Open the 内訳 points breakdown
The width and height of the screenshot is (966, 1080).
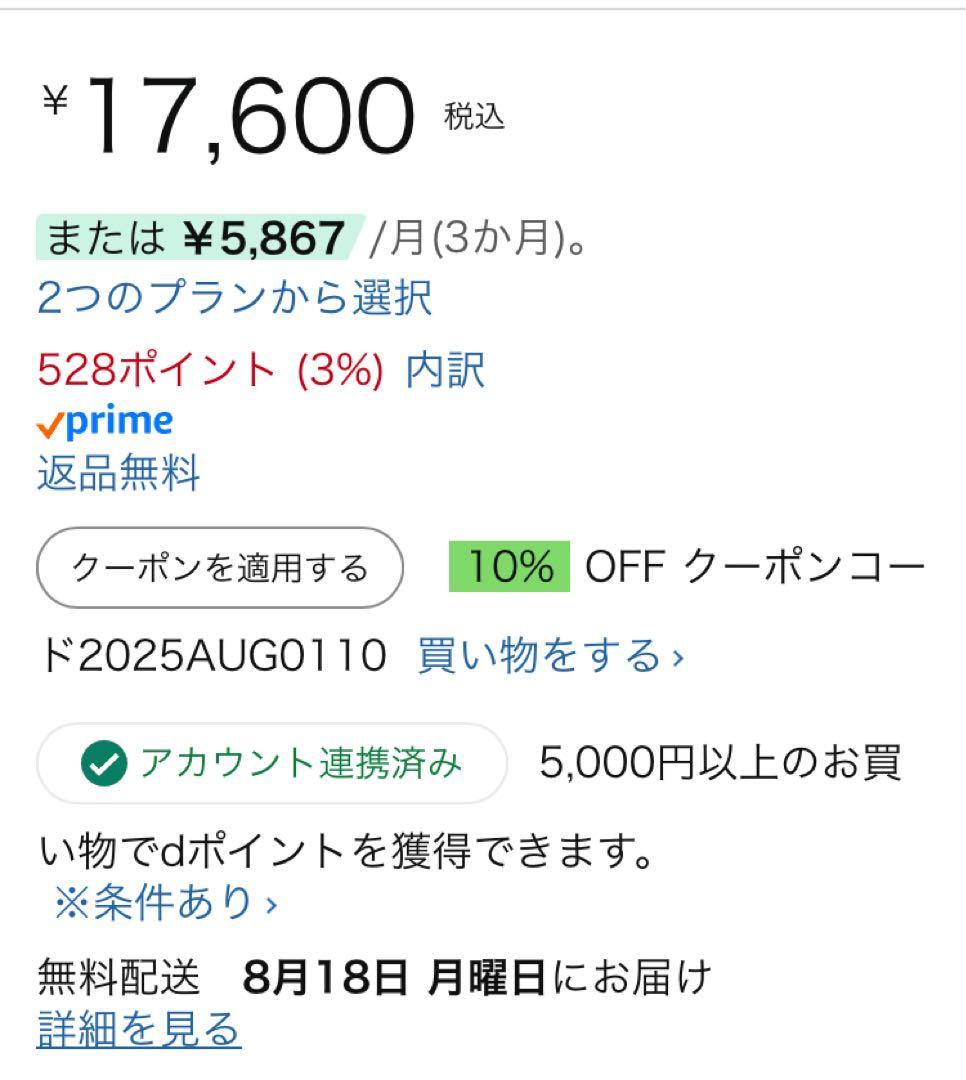click(446, 371)
